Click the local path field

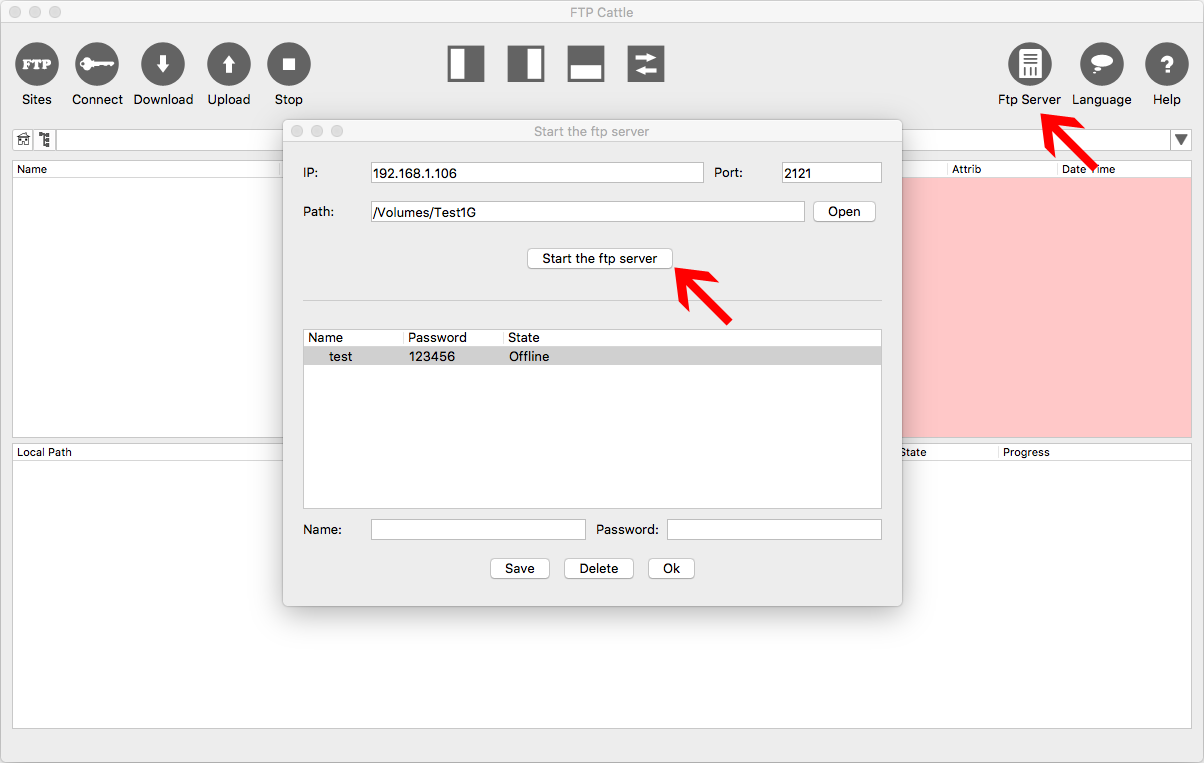pyautogui.click(x=169, y=140)
